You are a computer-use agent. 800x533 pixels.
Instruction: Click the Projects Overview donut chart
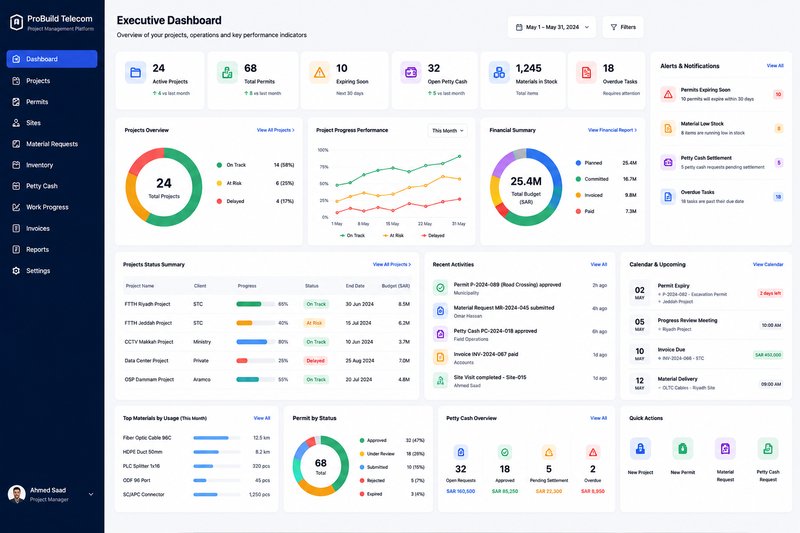click(x=164, y=187)
